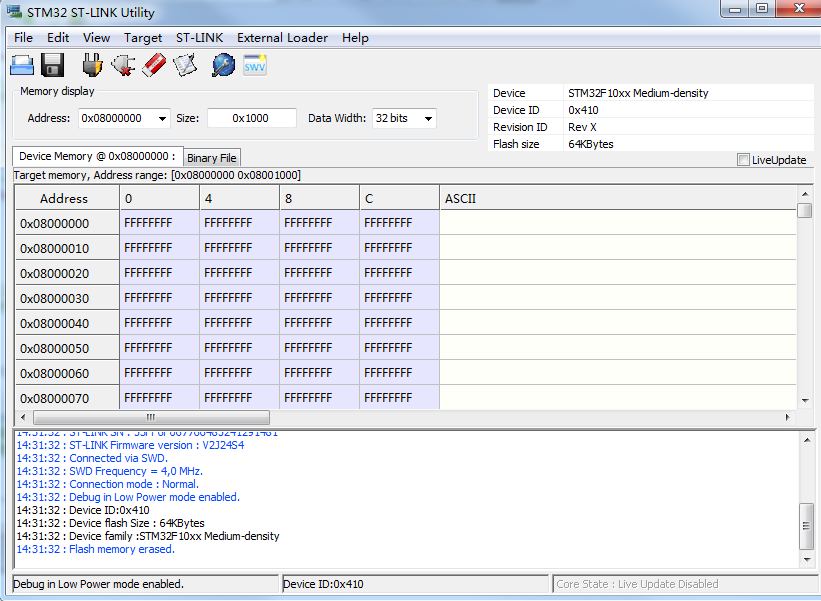Select row address 0x08000050
This screenshot has height=601, width=821.
(x=67, y=349)
